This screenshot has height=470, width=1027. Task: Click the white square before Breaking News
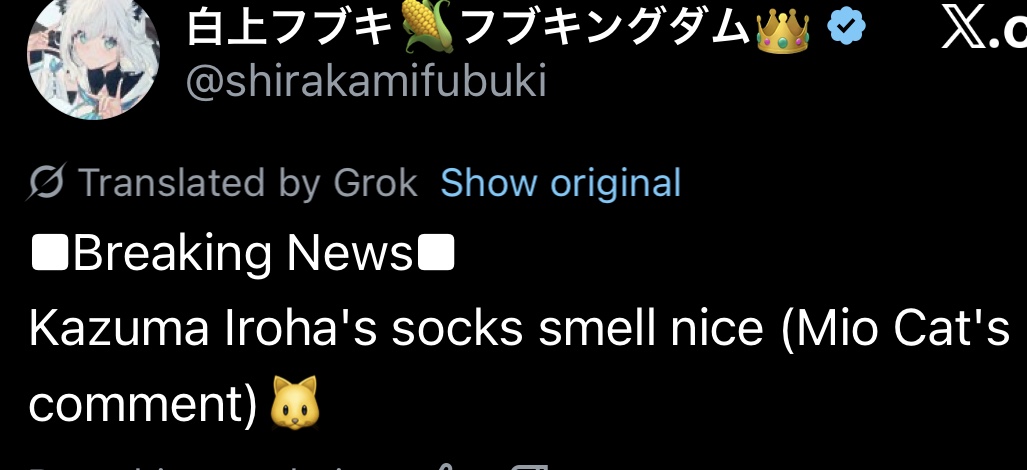[x=50, y=254]
